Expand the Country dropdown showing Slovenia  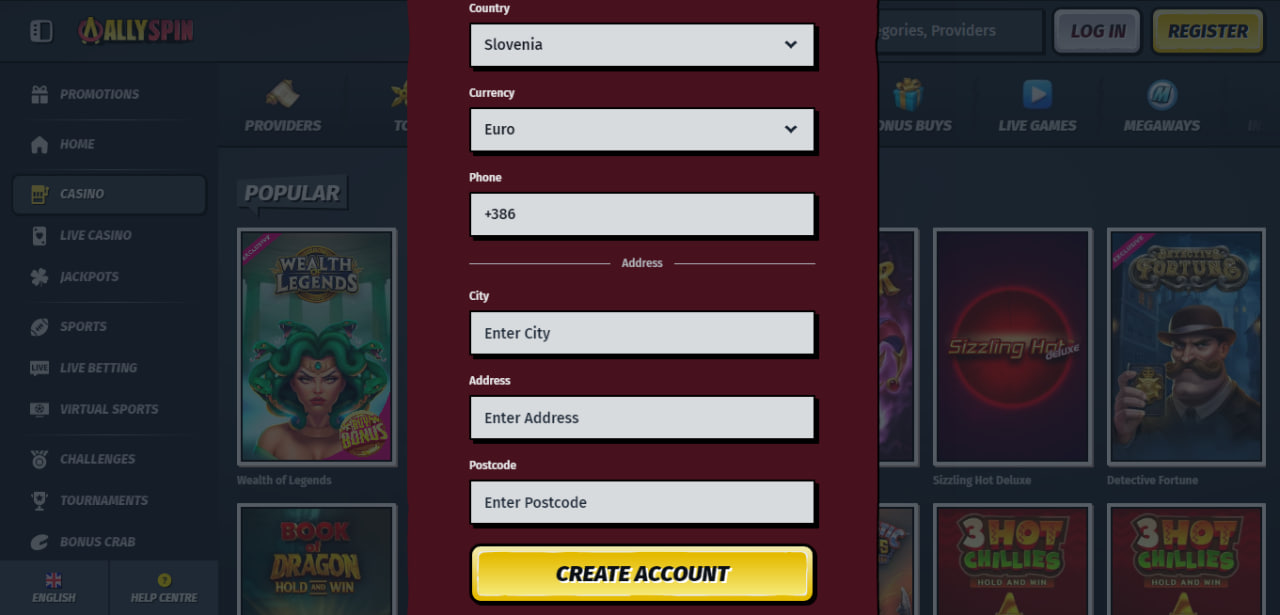tap(642, 45)
